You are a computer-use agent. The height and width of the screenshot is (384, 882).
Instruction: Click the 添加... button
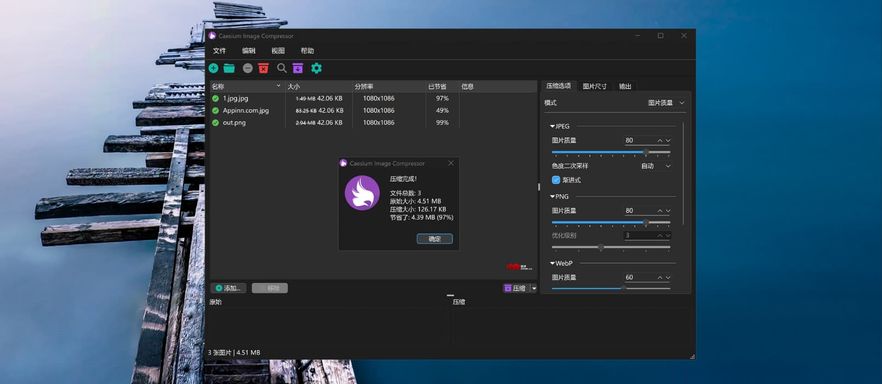click(228, 288)
